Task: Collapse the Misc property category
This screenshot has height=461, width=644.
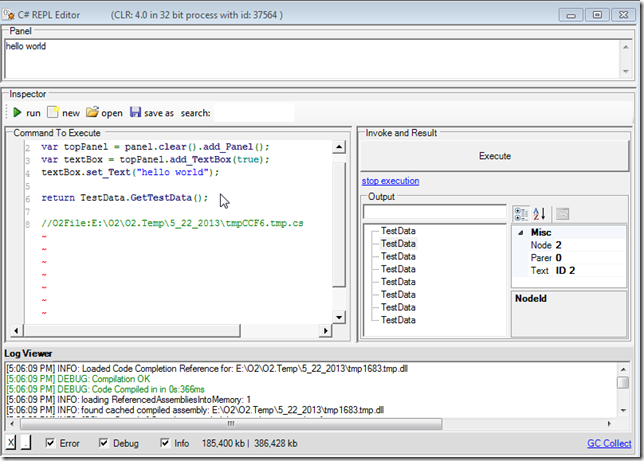Action: pos(520,233)
